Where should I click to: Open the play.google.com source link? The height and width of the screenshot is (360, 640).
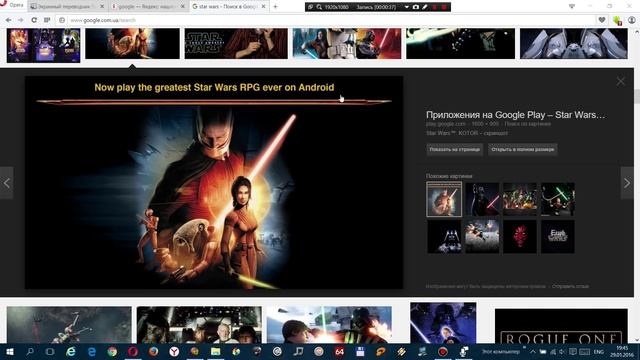[x=446, y=124]
